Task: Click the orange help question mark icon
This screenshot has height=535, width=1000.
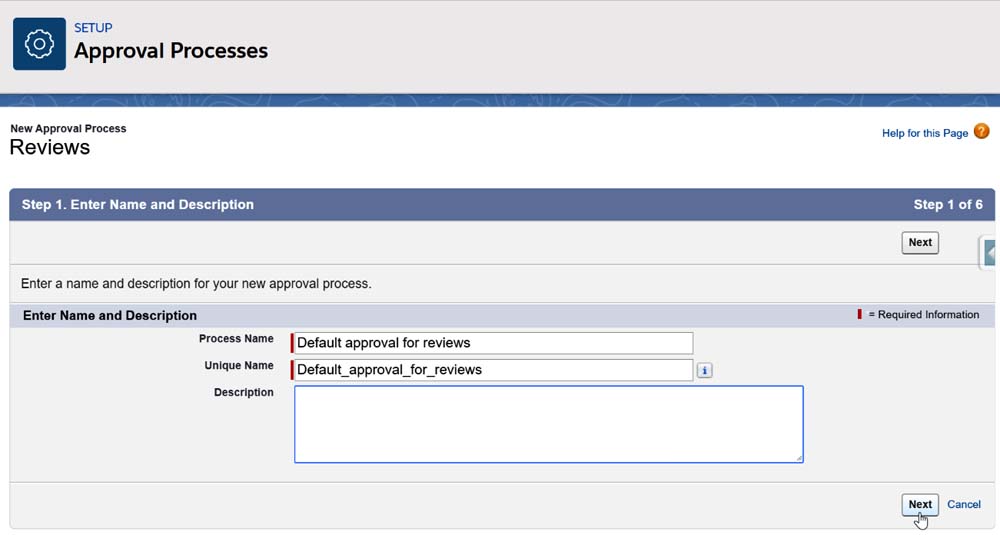Action: [x=981, y=132]
